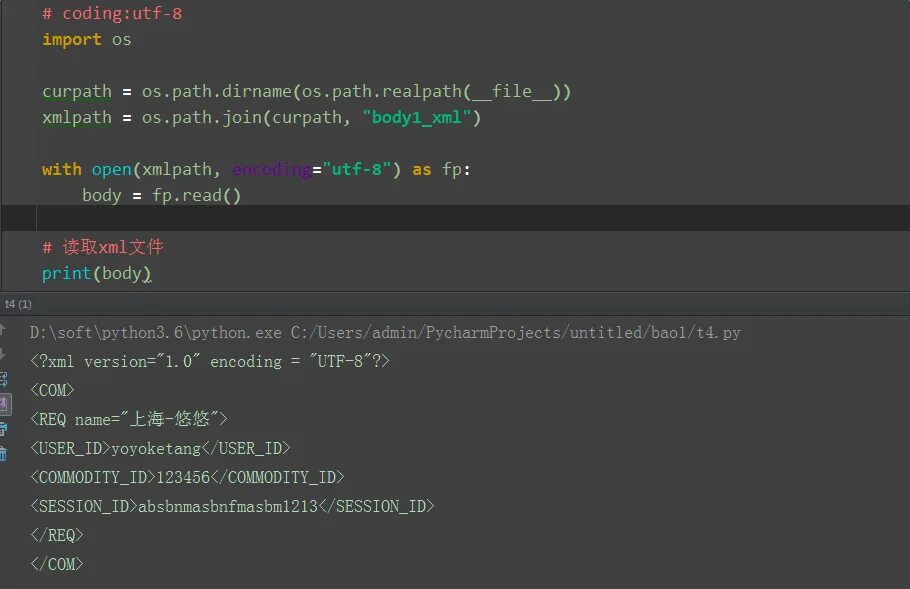Screen dimensions: 910x589
Task: Click the down arrow icon in Run console
Action: coord(2,355)
